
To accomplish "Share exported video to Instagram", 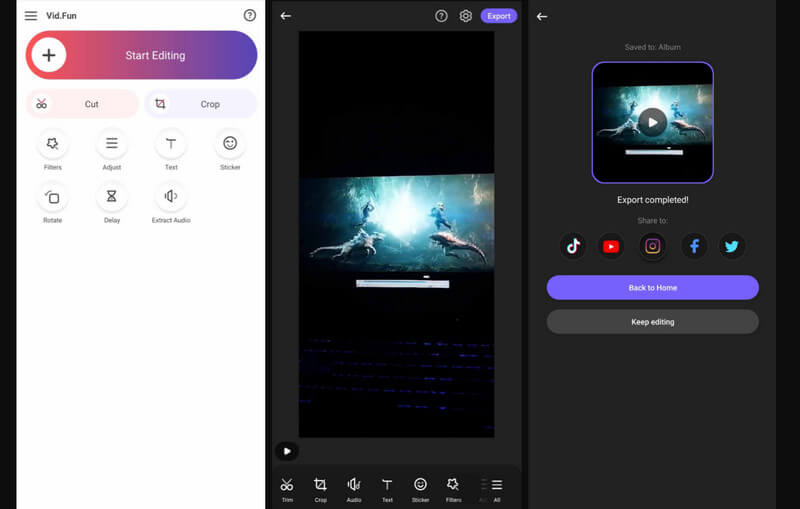I will (652, 246).
